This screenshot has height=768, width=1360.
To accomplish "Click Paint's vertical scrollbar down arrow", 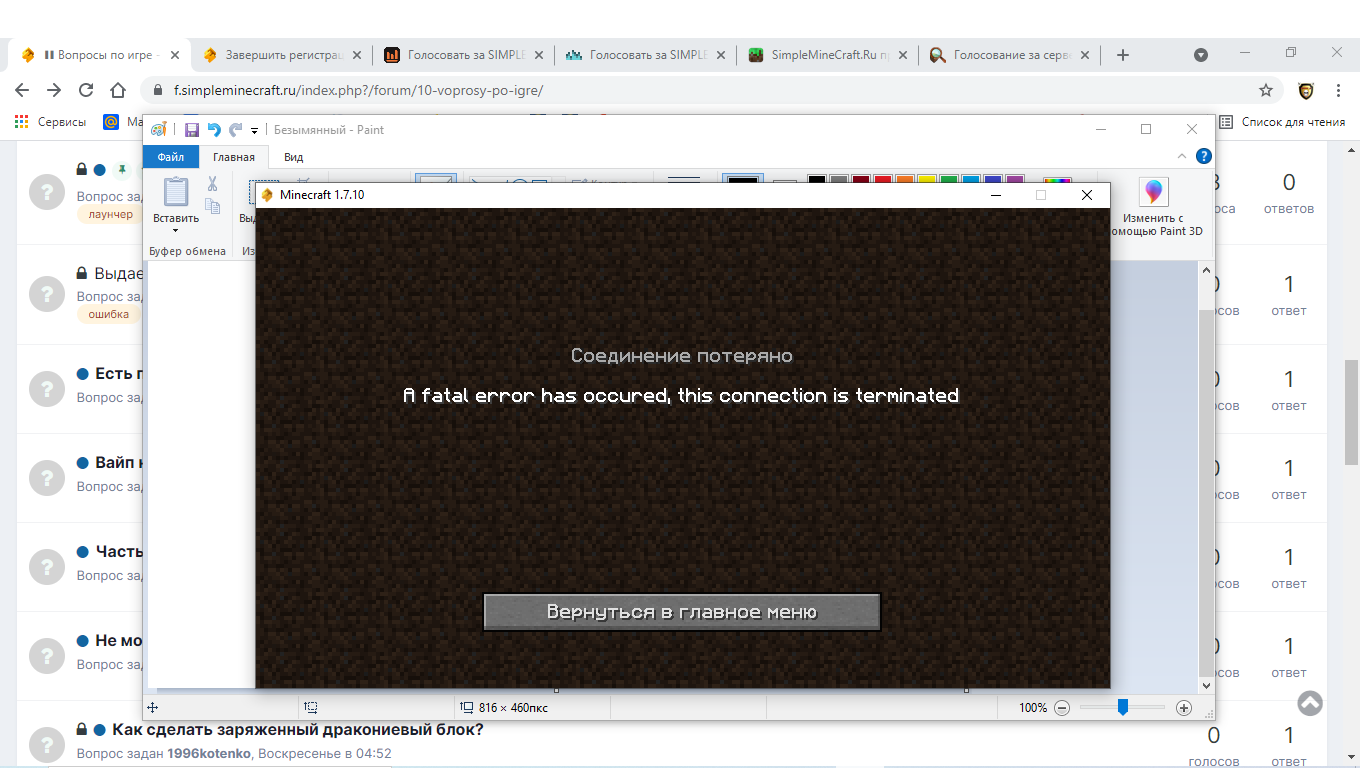I will [x=1206, y=685].
